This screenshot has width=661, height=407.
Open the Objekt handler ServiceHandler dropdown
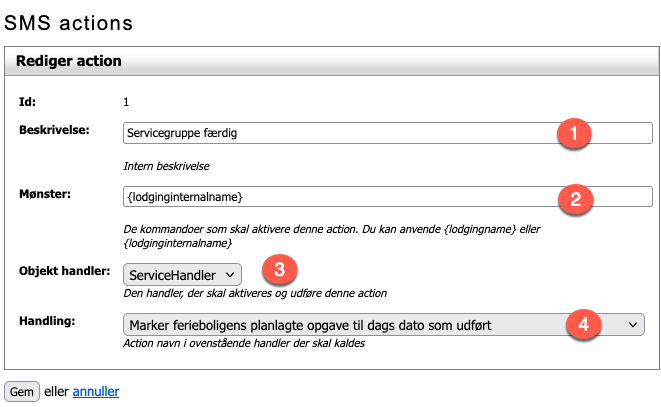183,275
